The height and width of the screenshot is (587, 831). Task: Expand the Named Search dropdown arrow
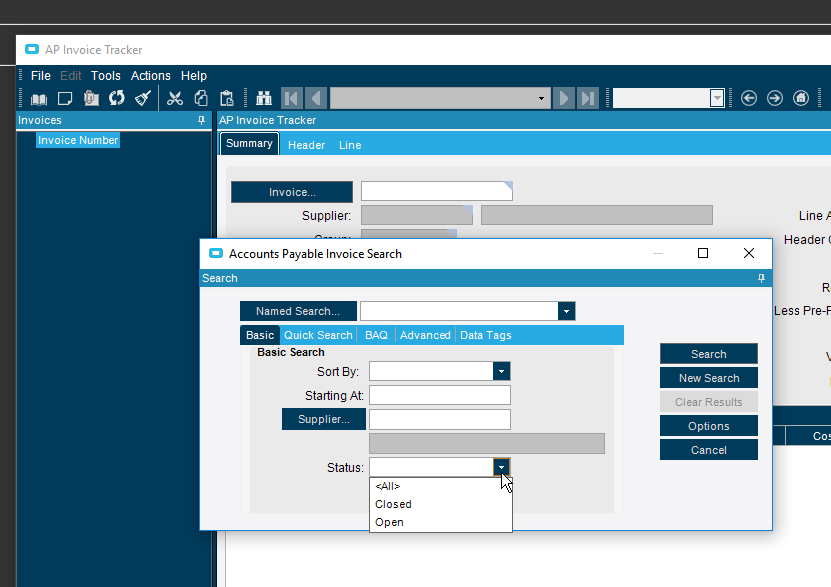pos(566,311)
